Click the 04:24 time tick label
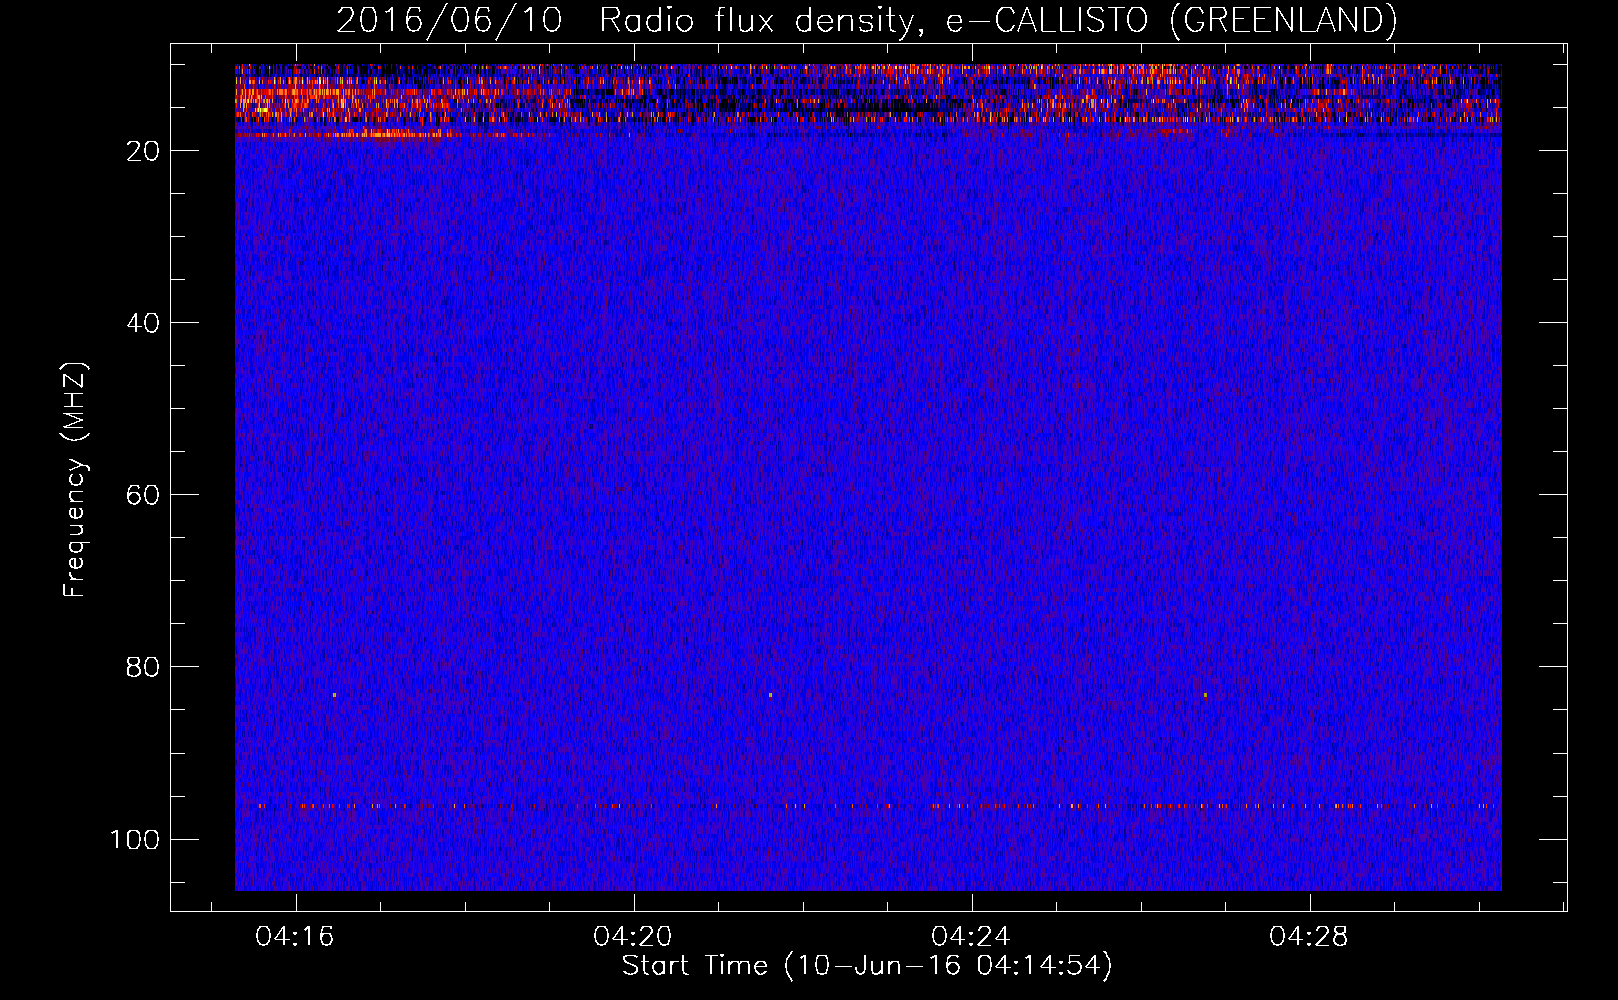The image size is (1618, 1000). pyautogui.click(x=971, y=937)
